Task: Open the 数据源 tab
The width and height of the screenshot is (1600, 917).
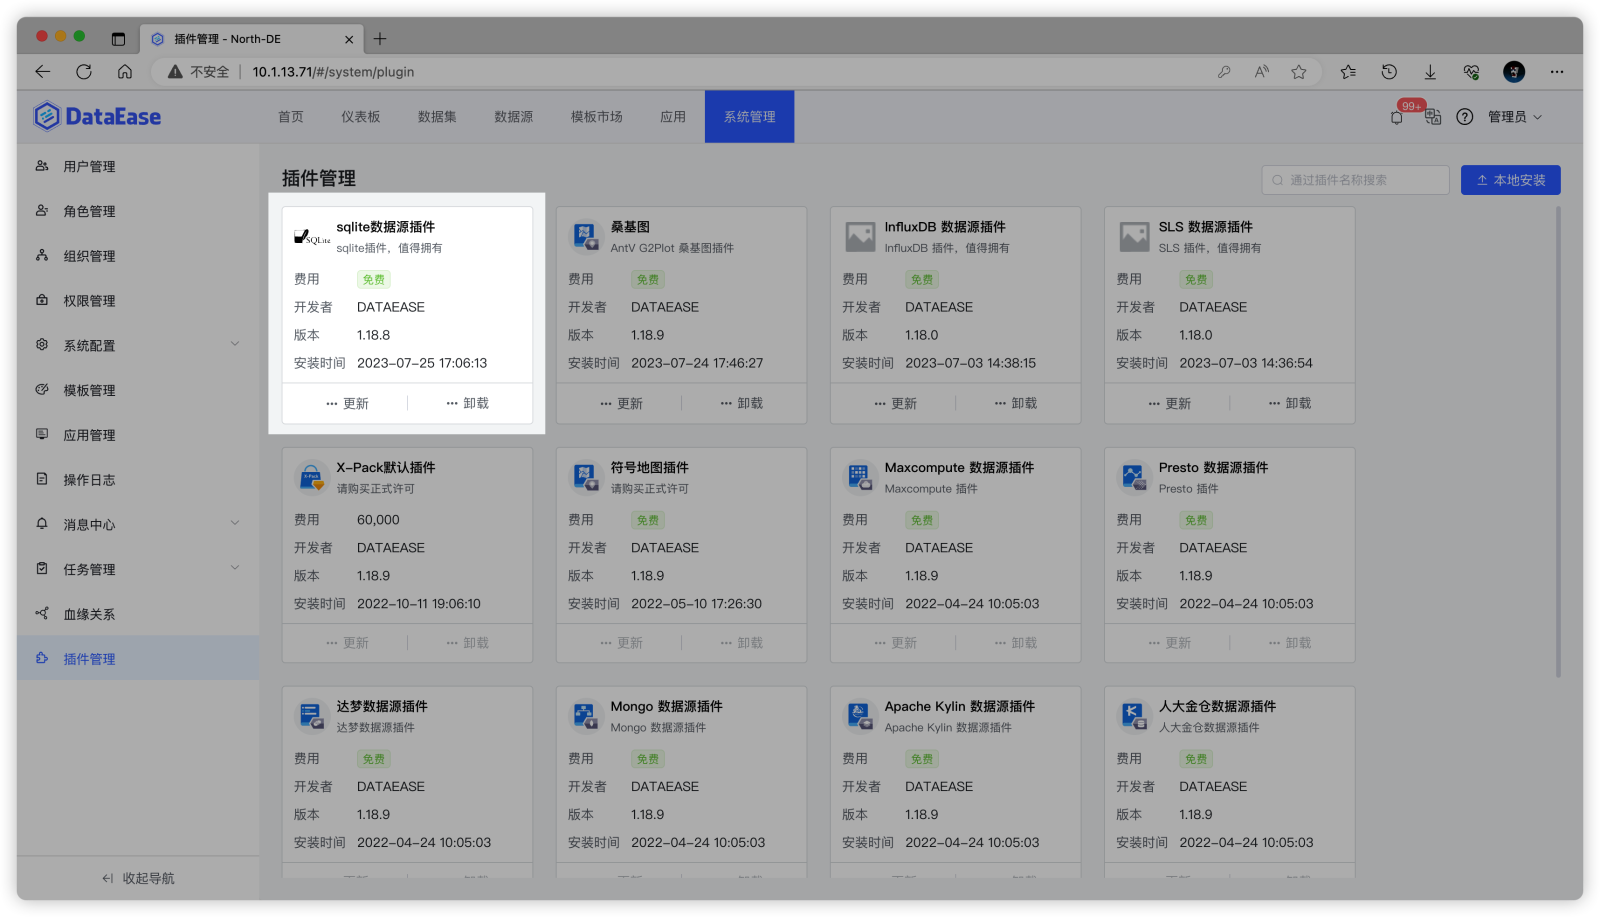Action: (x=514, y=117)
